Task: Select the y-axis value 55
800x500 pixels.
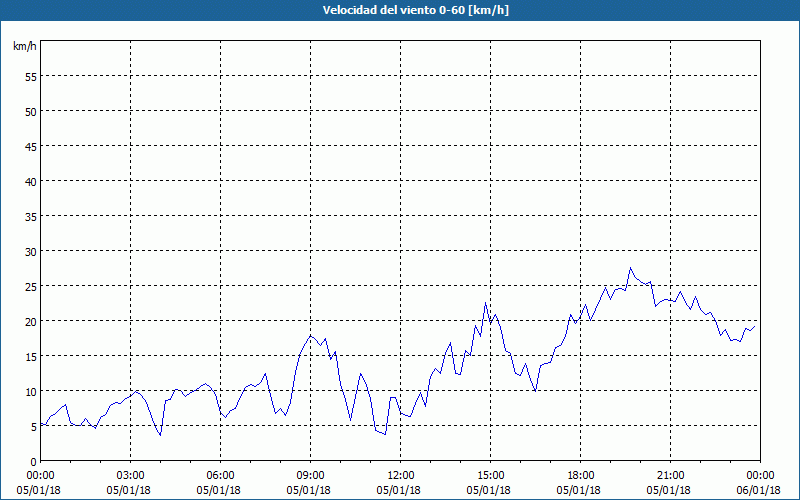Action: click(x=31, y=77)
